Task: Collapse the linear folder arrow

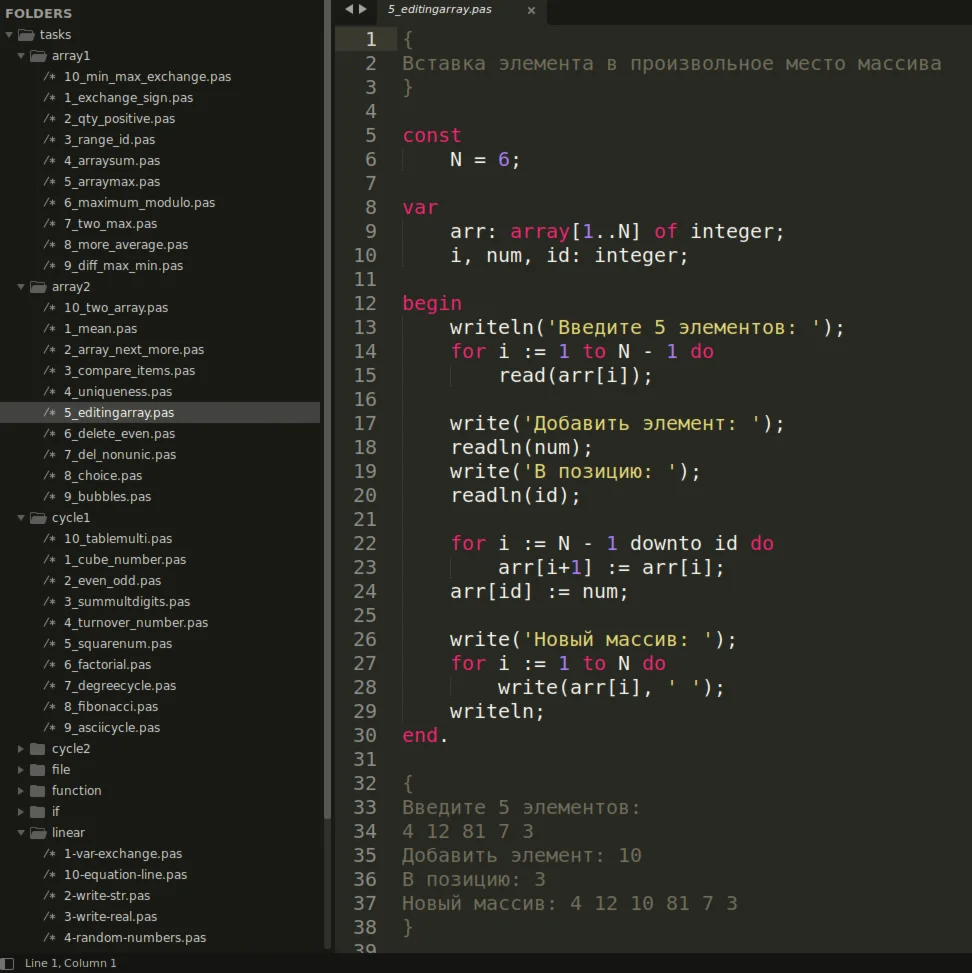Action: click(21, 833)
